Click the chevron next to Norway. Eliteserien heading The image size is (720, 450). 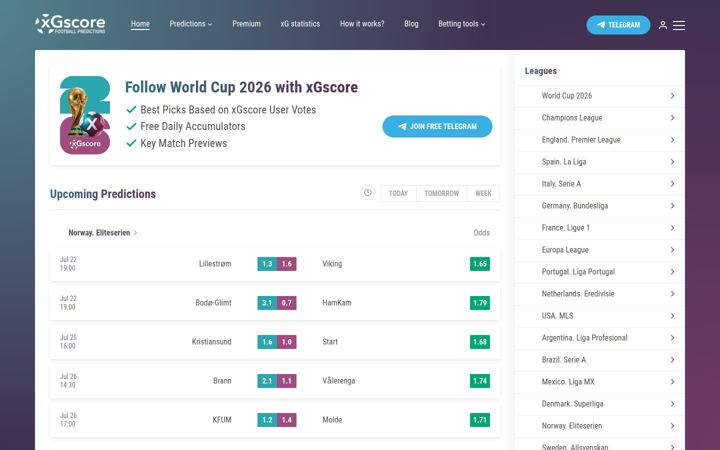point(135,233)
